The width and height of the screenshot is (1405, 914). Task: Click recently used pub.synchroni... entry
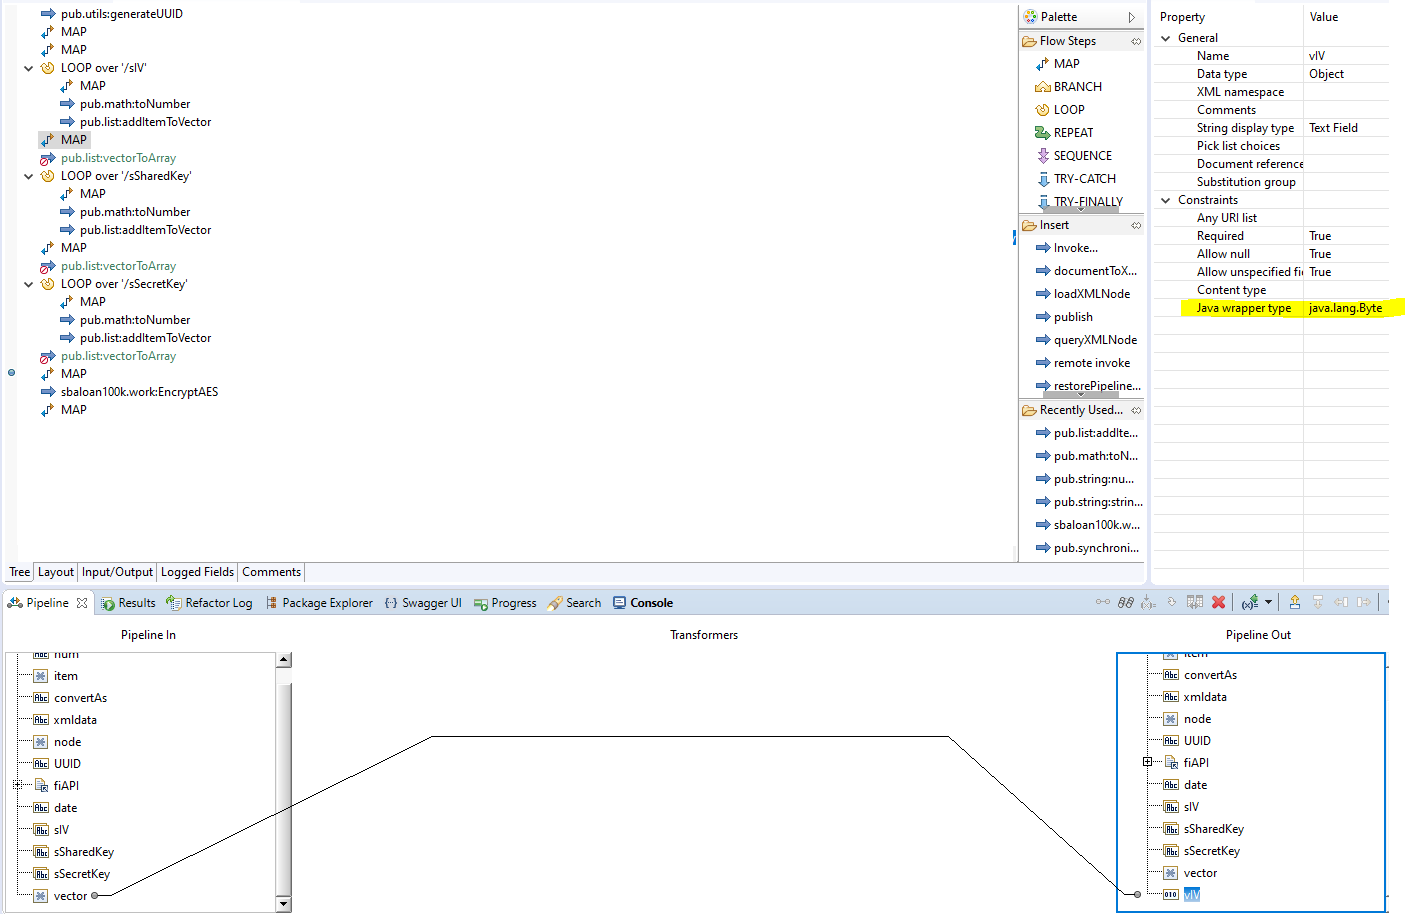tap(1087, 548)
